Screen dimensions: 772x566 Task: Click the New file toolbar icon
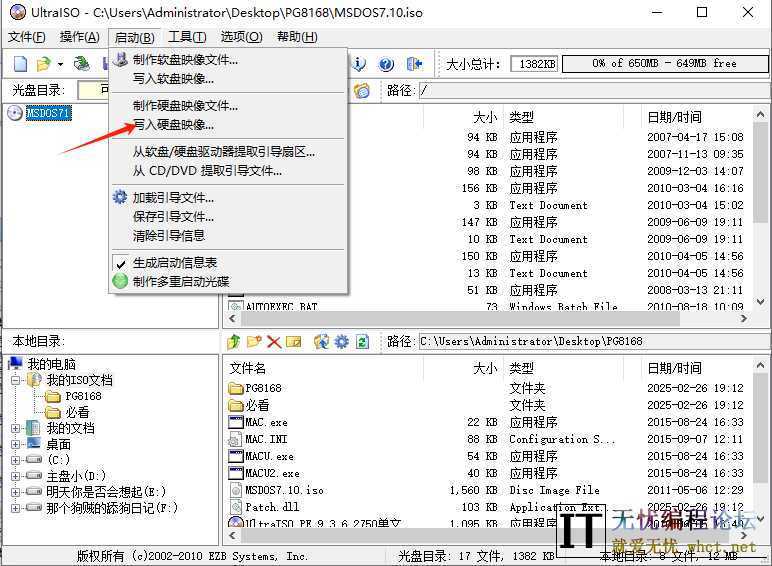click(20, 64)
